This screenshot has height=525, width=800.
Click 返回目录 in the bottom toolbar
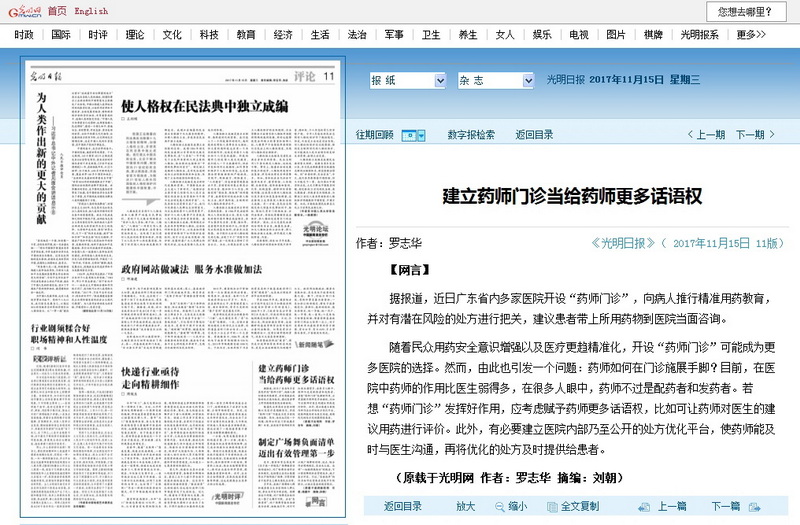point(402,507)
